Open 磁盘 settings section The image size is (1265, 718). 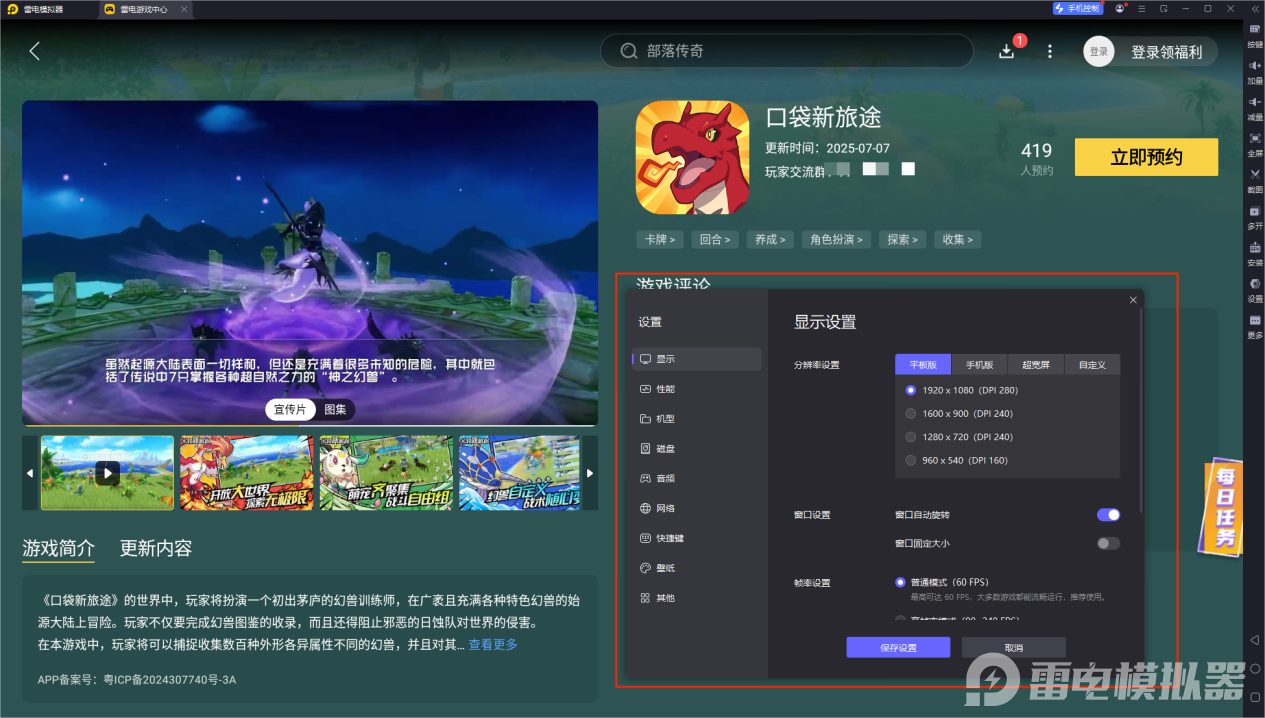[698, 449]
